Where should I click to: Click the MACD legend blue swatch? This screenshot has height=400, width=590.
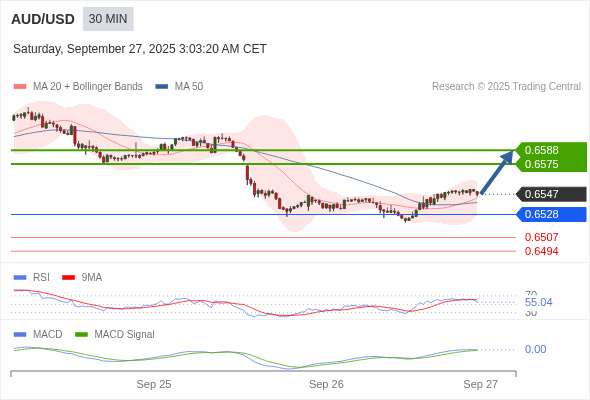coord(20,335)
